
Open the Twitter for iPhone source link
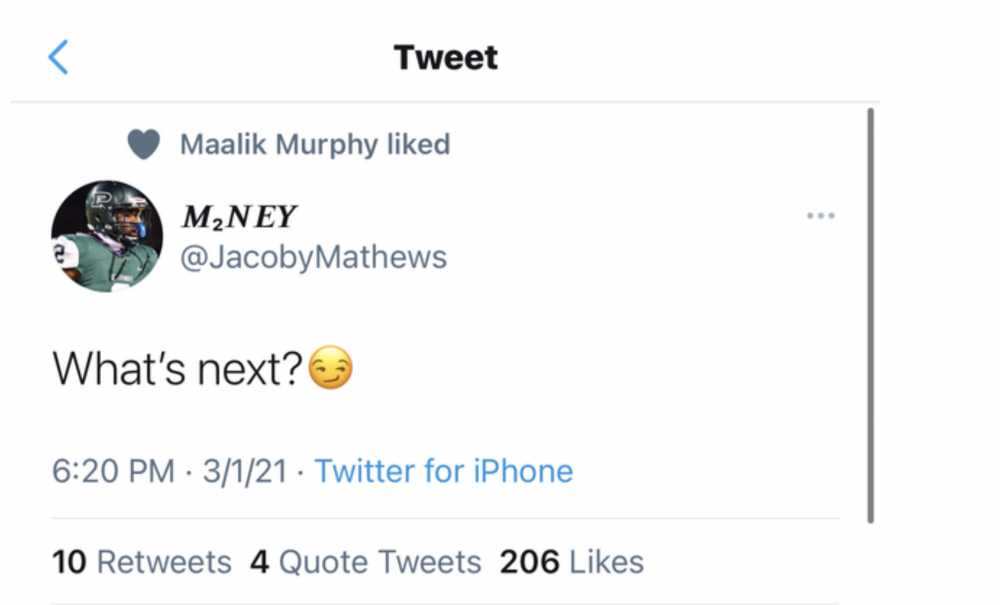tap(444, 471)
